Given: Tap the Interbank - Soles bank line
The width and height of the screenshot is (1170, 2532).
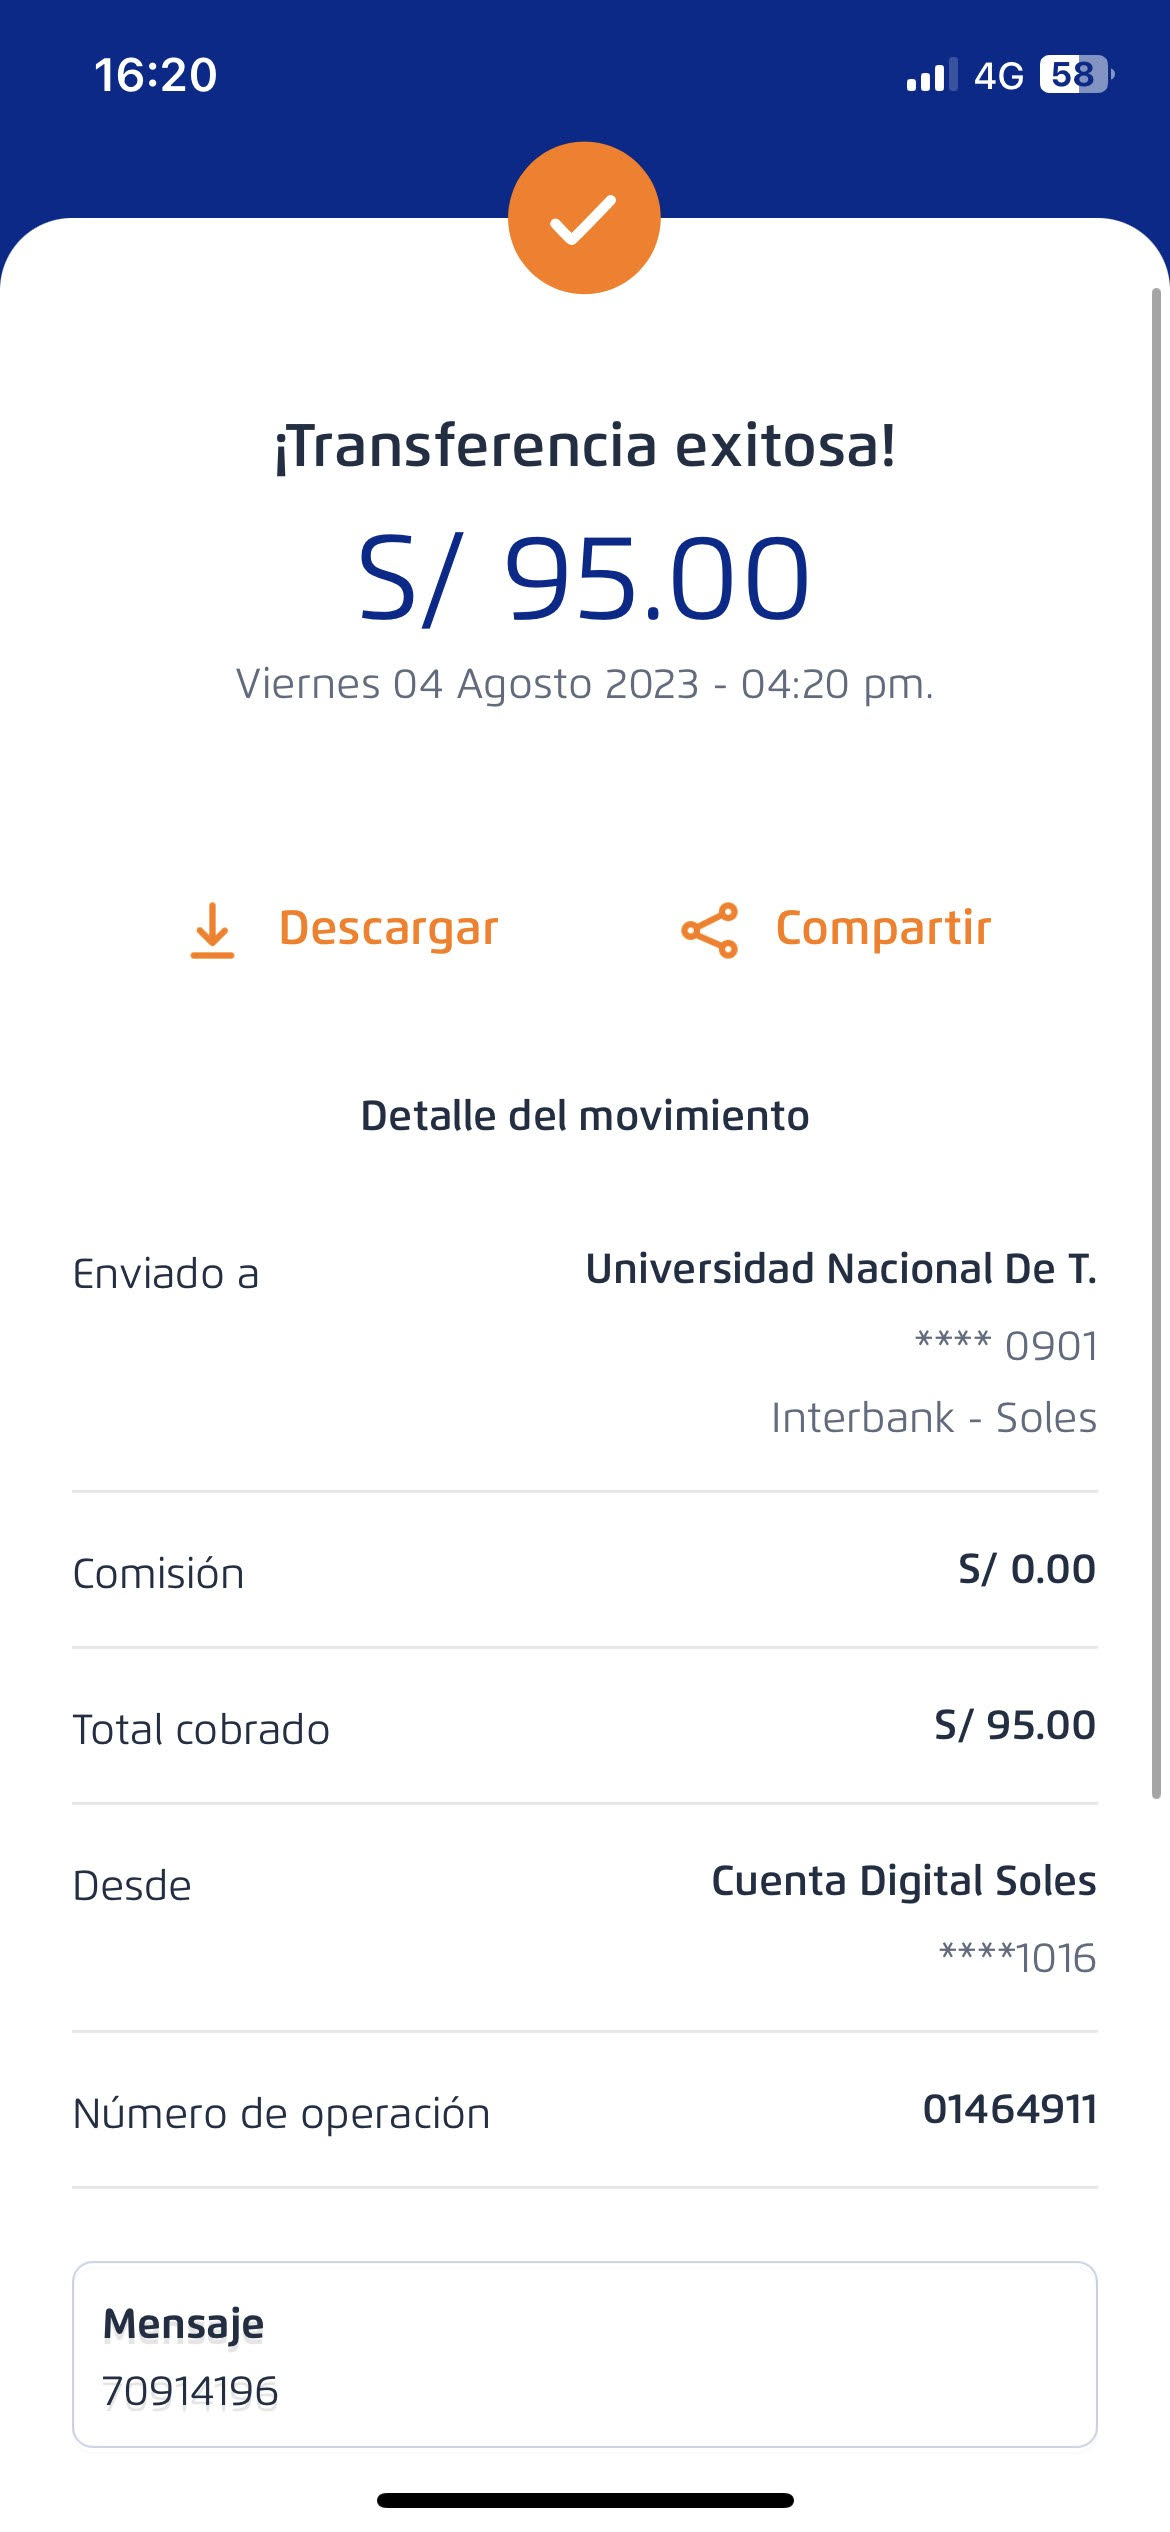Looking at the screenshot, I should tap(933, 1418).
